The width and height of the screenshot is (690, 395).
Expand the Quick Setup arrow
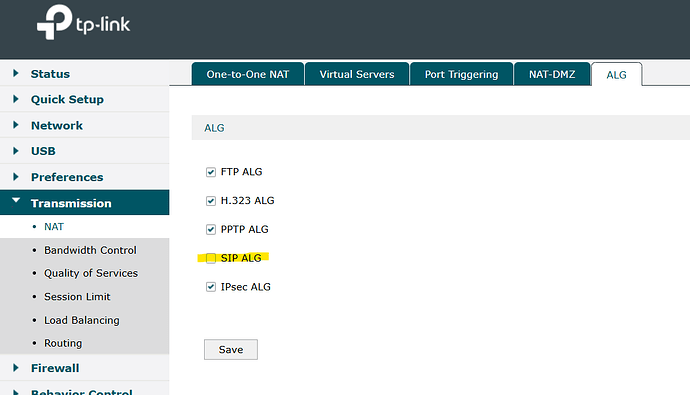16,99
